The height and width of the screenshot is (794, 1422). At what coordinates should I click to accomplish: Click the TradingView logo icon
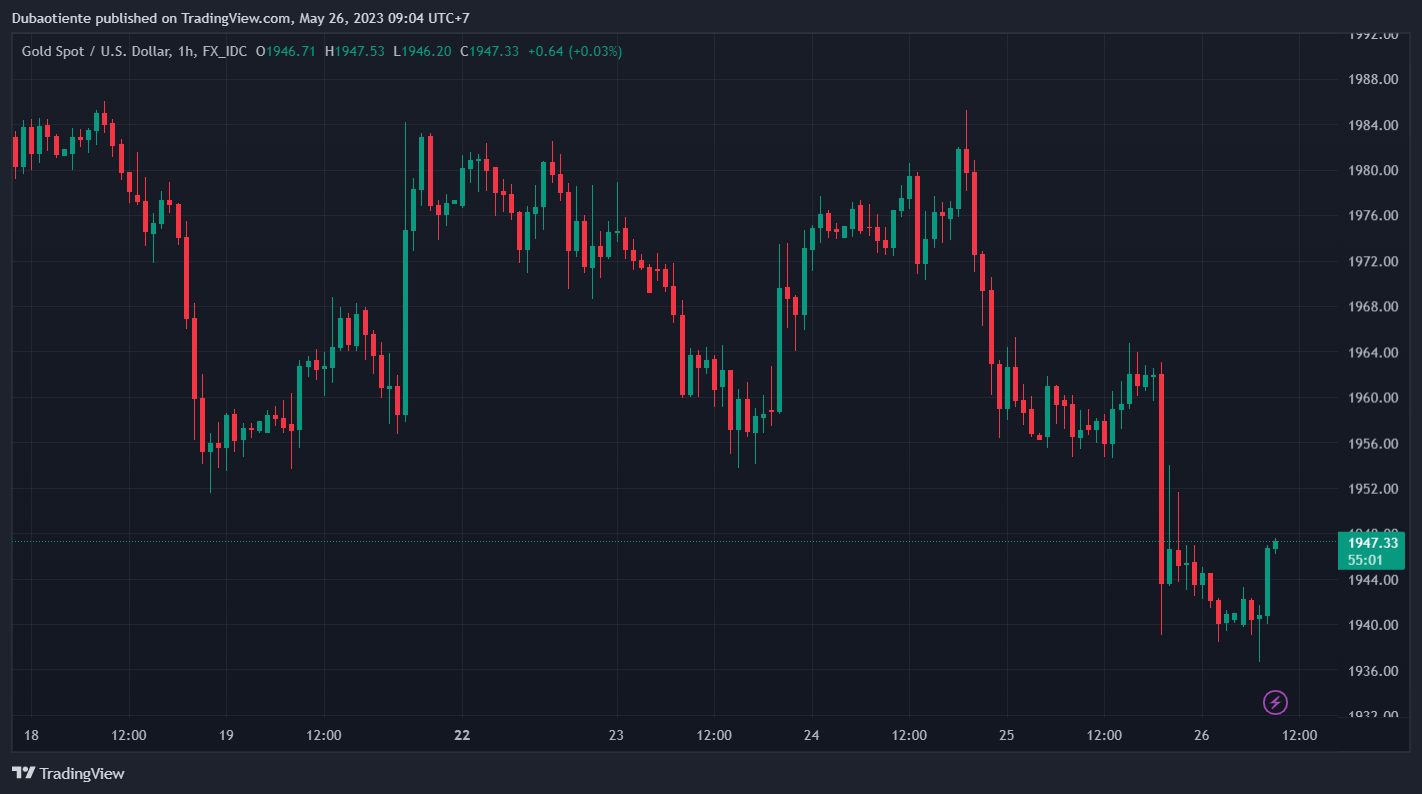coord(24,773)
